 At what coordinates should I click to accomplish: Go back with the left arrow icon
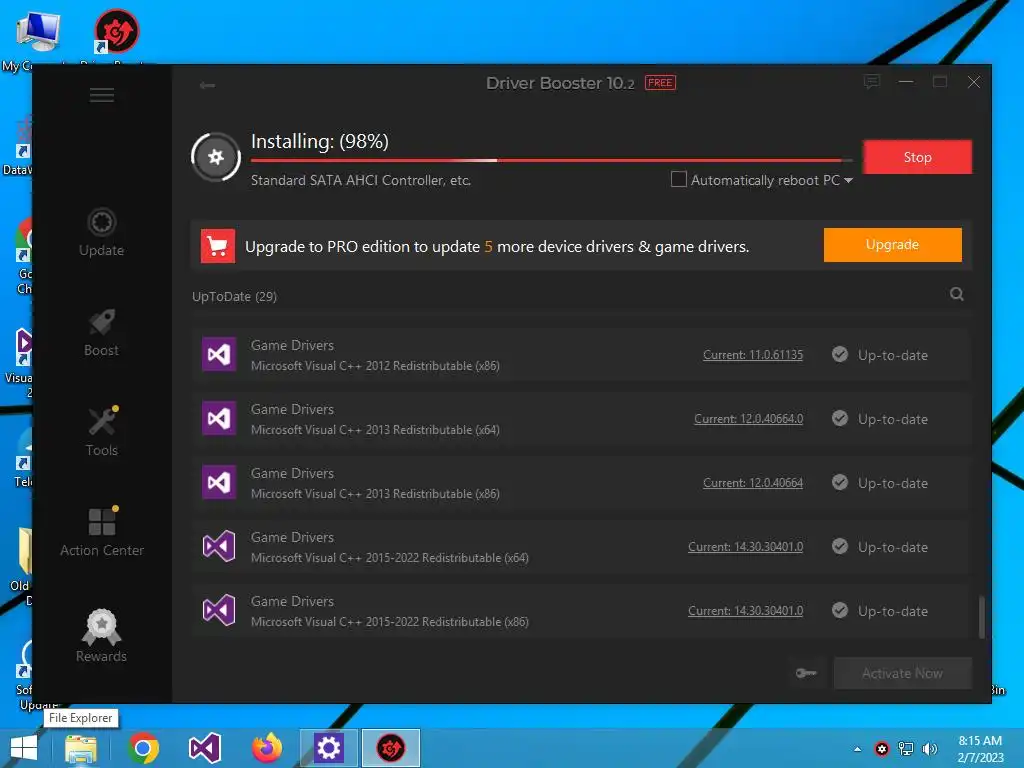coord(208,85)
